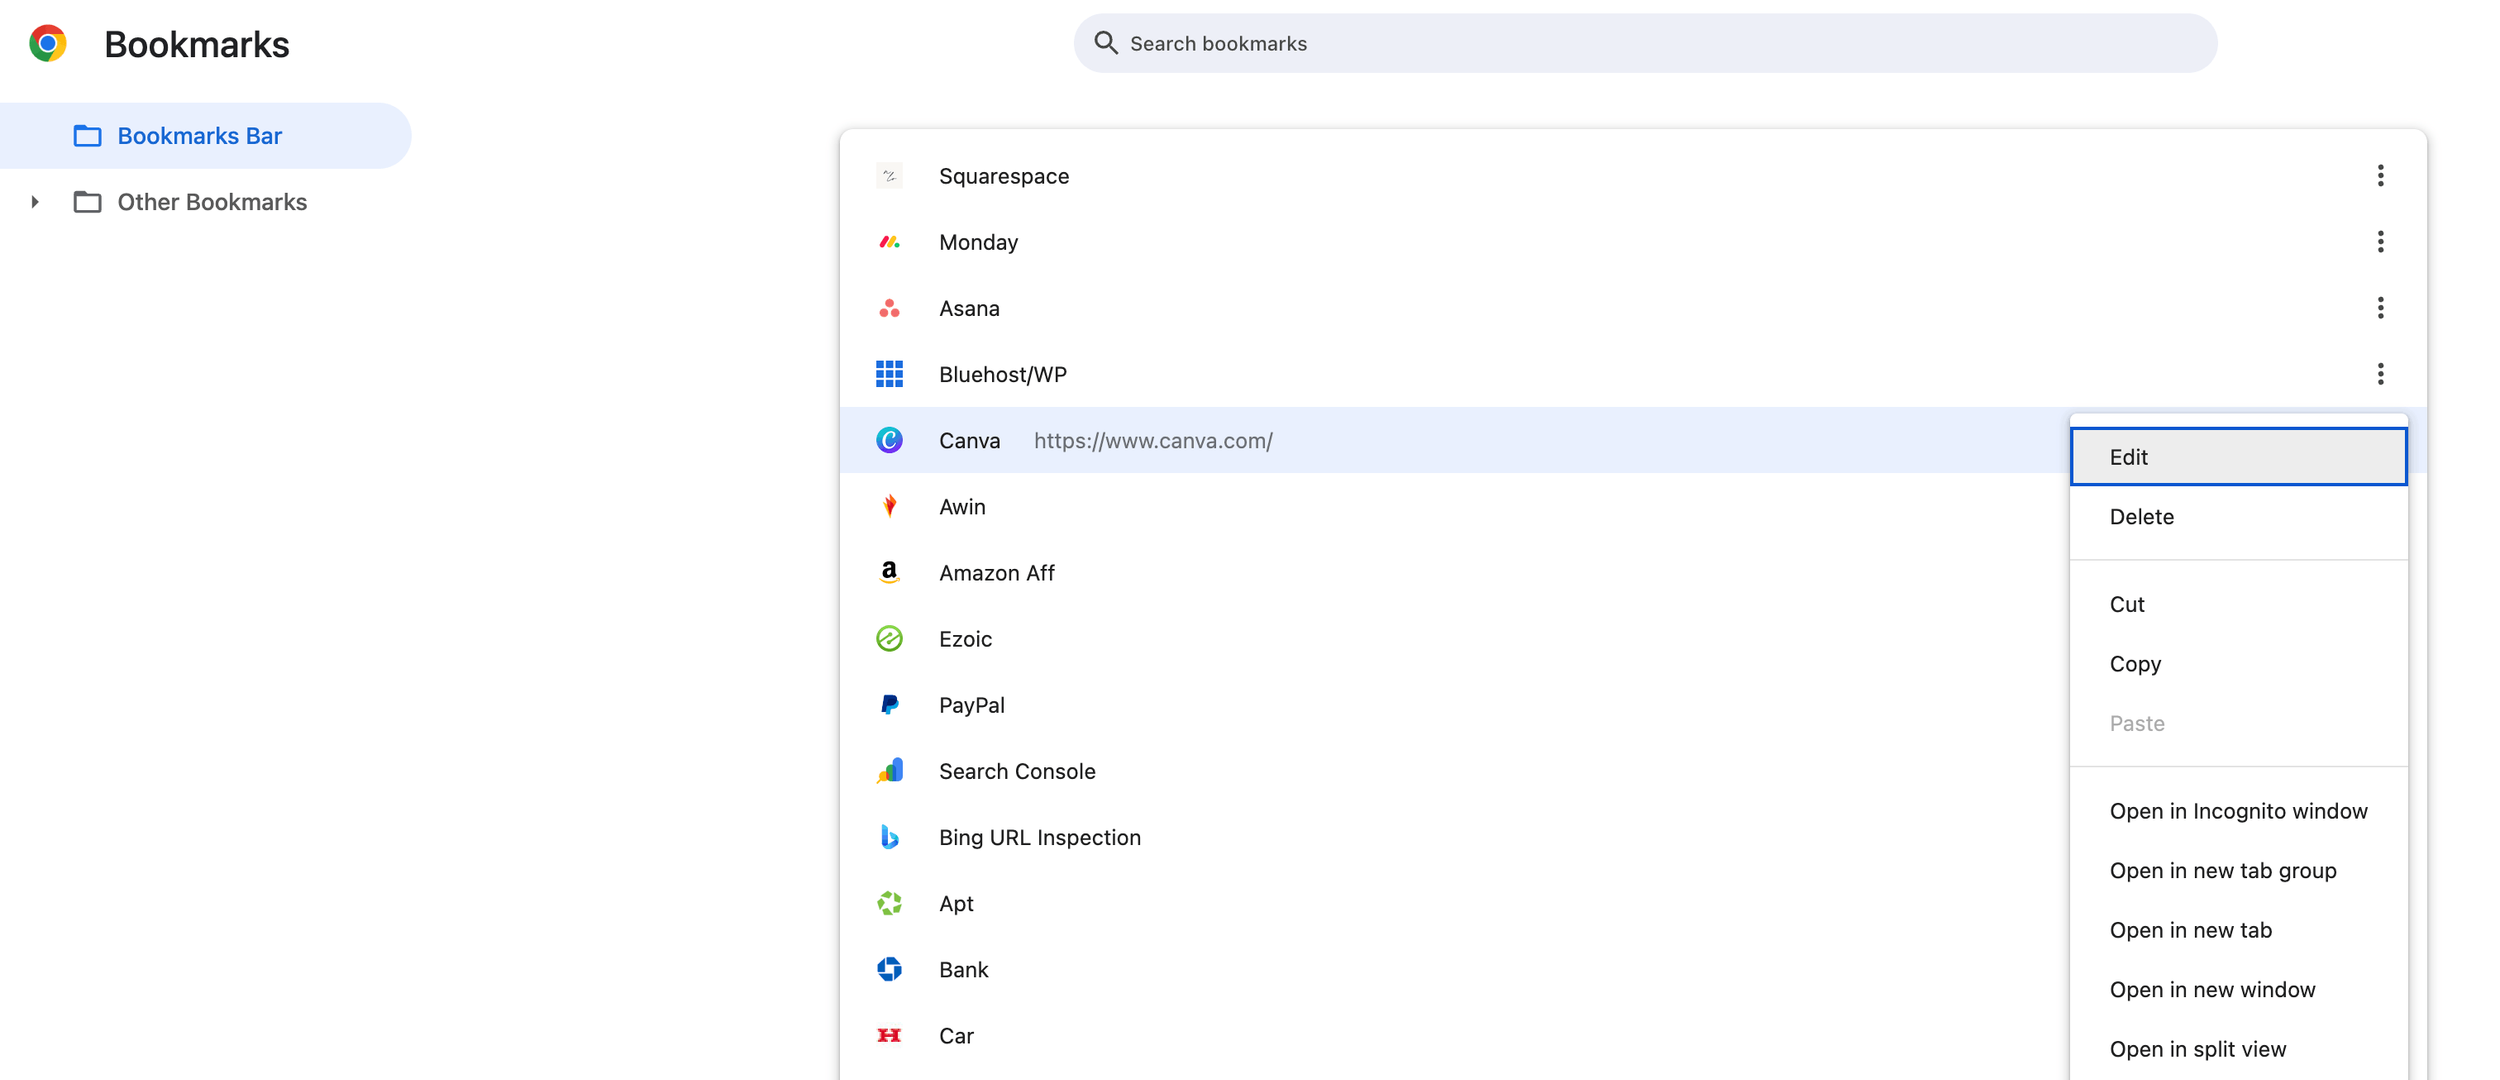Select Cut from the context menu
Viewport: 2500px width, 1080px height.
tap(2238, 604)
